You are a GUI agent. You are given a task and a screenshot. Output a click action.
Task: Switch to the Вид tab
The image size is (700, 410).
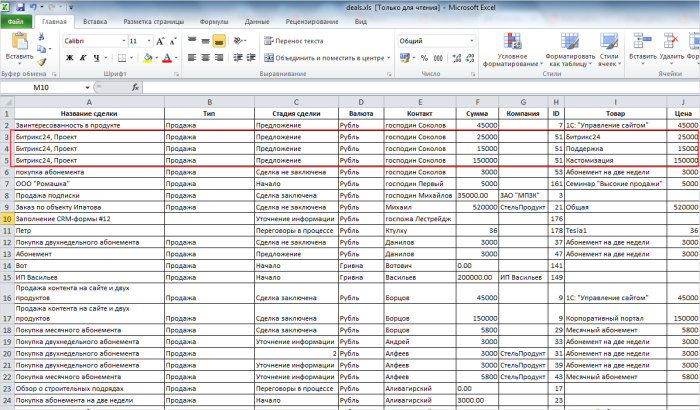[361, 21]
